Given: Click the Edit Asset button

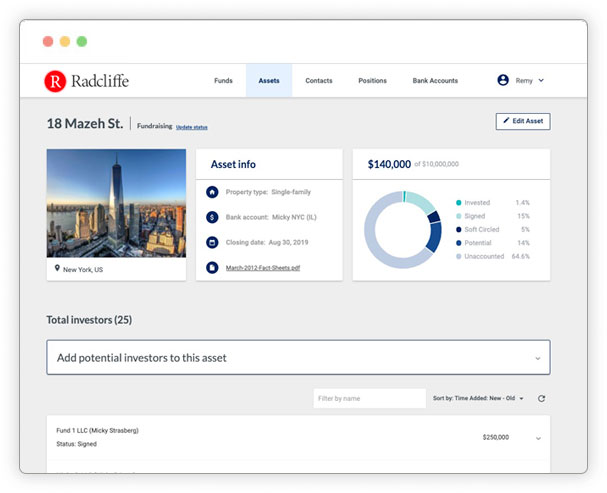Looking at the screenshot, I should coord(522,121).
